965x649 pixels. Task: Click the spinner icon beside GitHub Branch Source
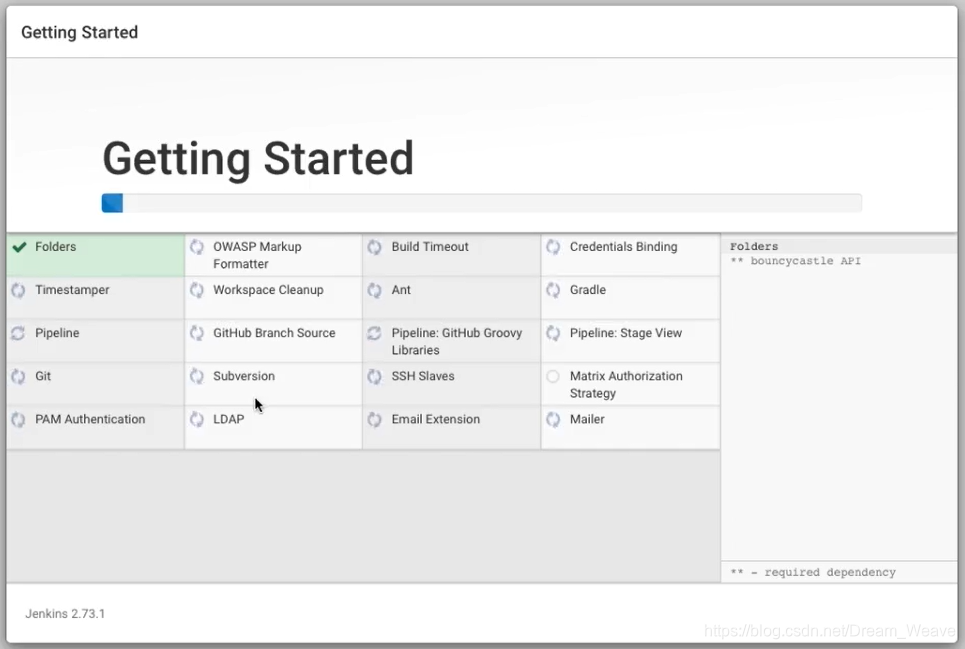(197, 333)
